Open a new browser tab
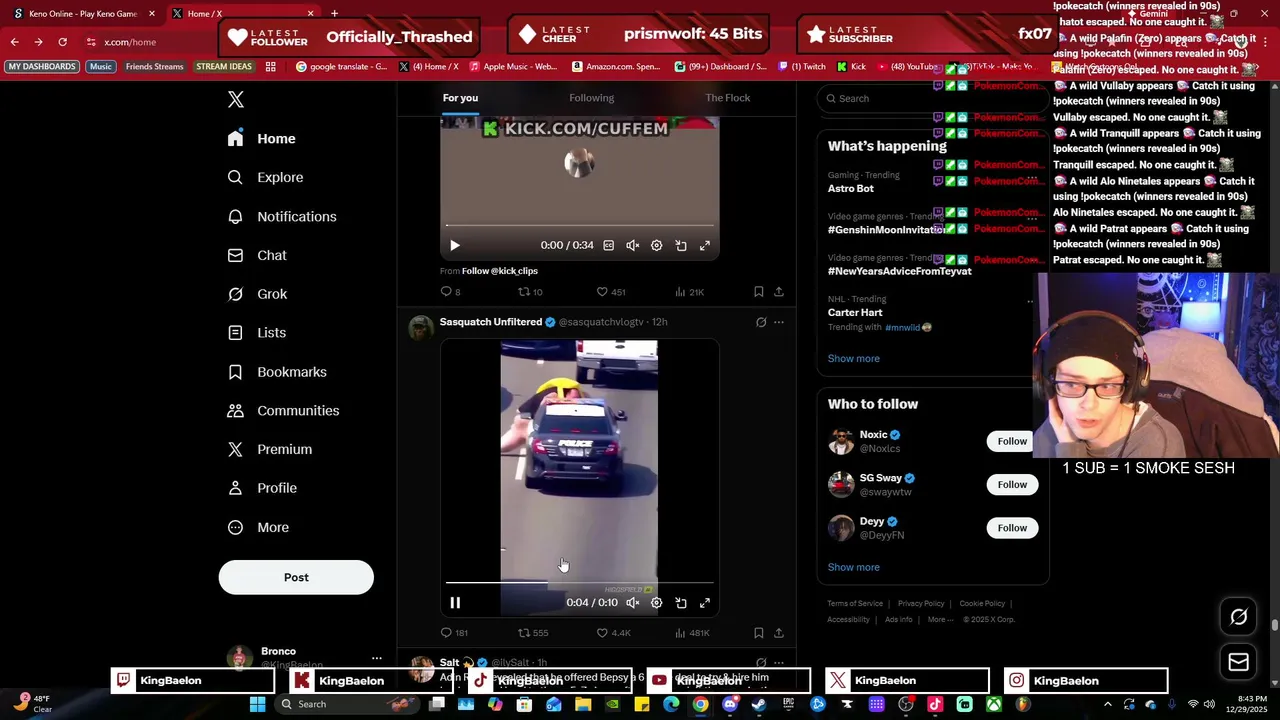The height and width of the screenshot is (720, 1280). [x=334, y=14]
